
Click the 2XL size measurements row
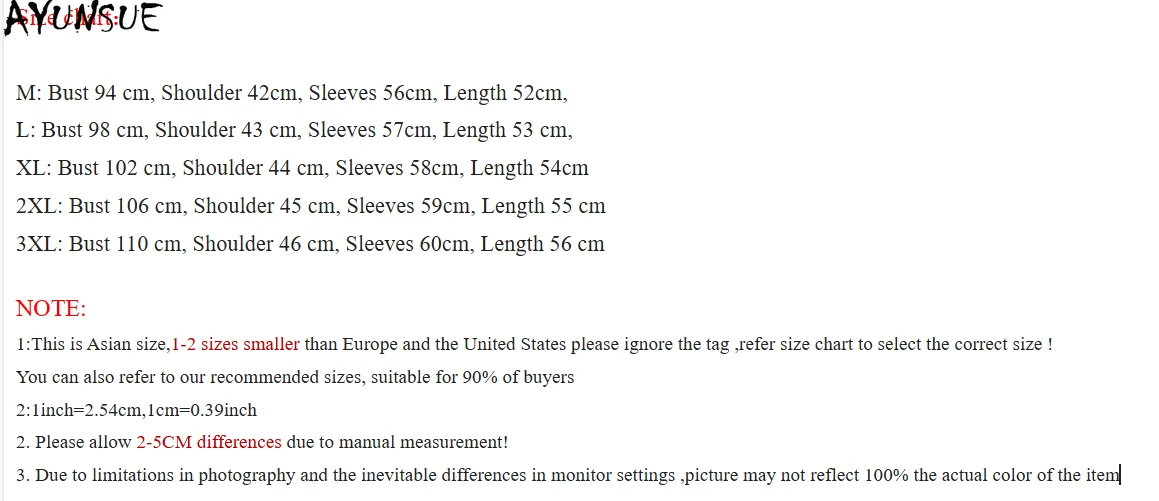(x=310, y=206)
